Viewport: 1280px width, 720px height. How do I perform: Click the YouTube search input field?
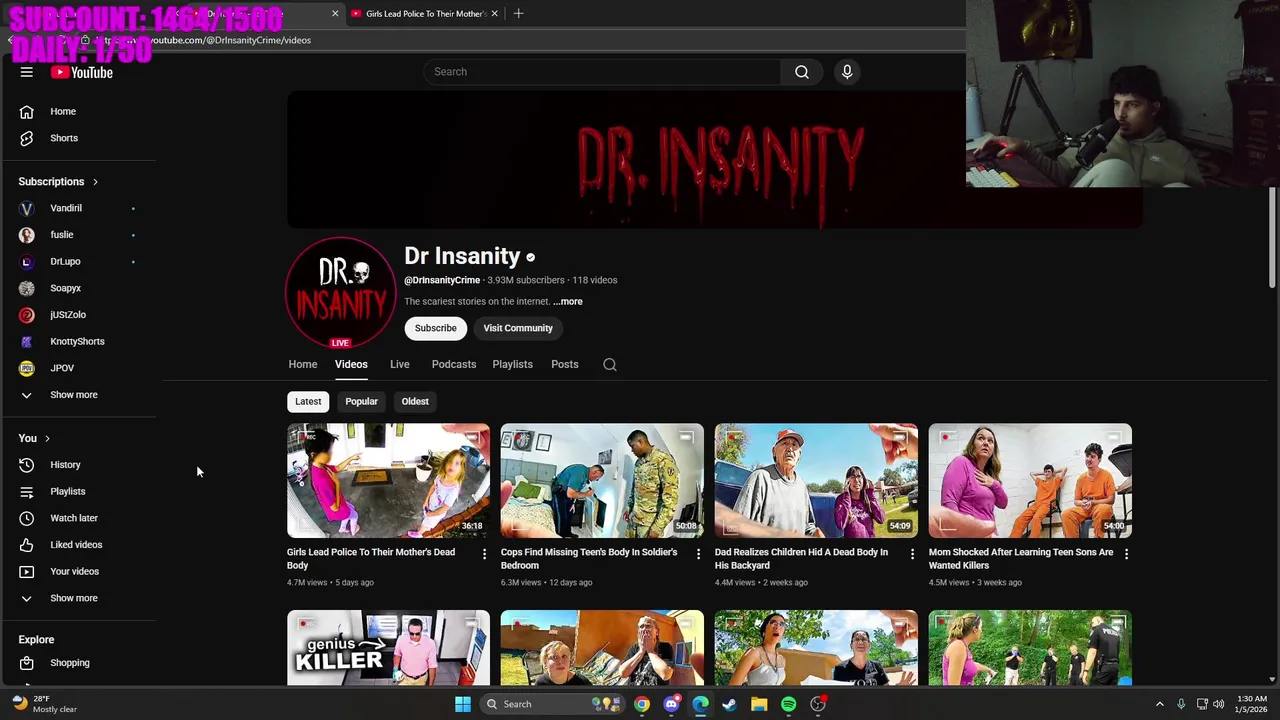click(x=603, y=72)
